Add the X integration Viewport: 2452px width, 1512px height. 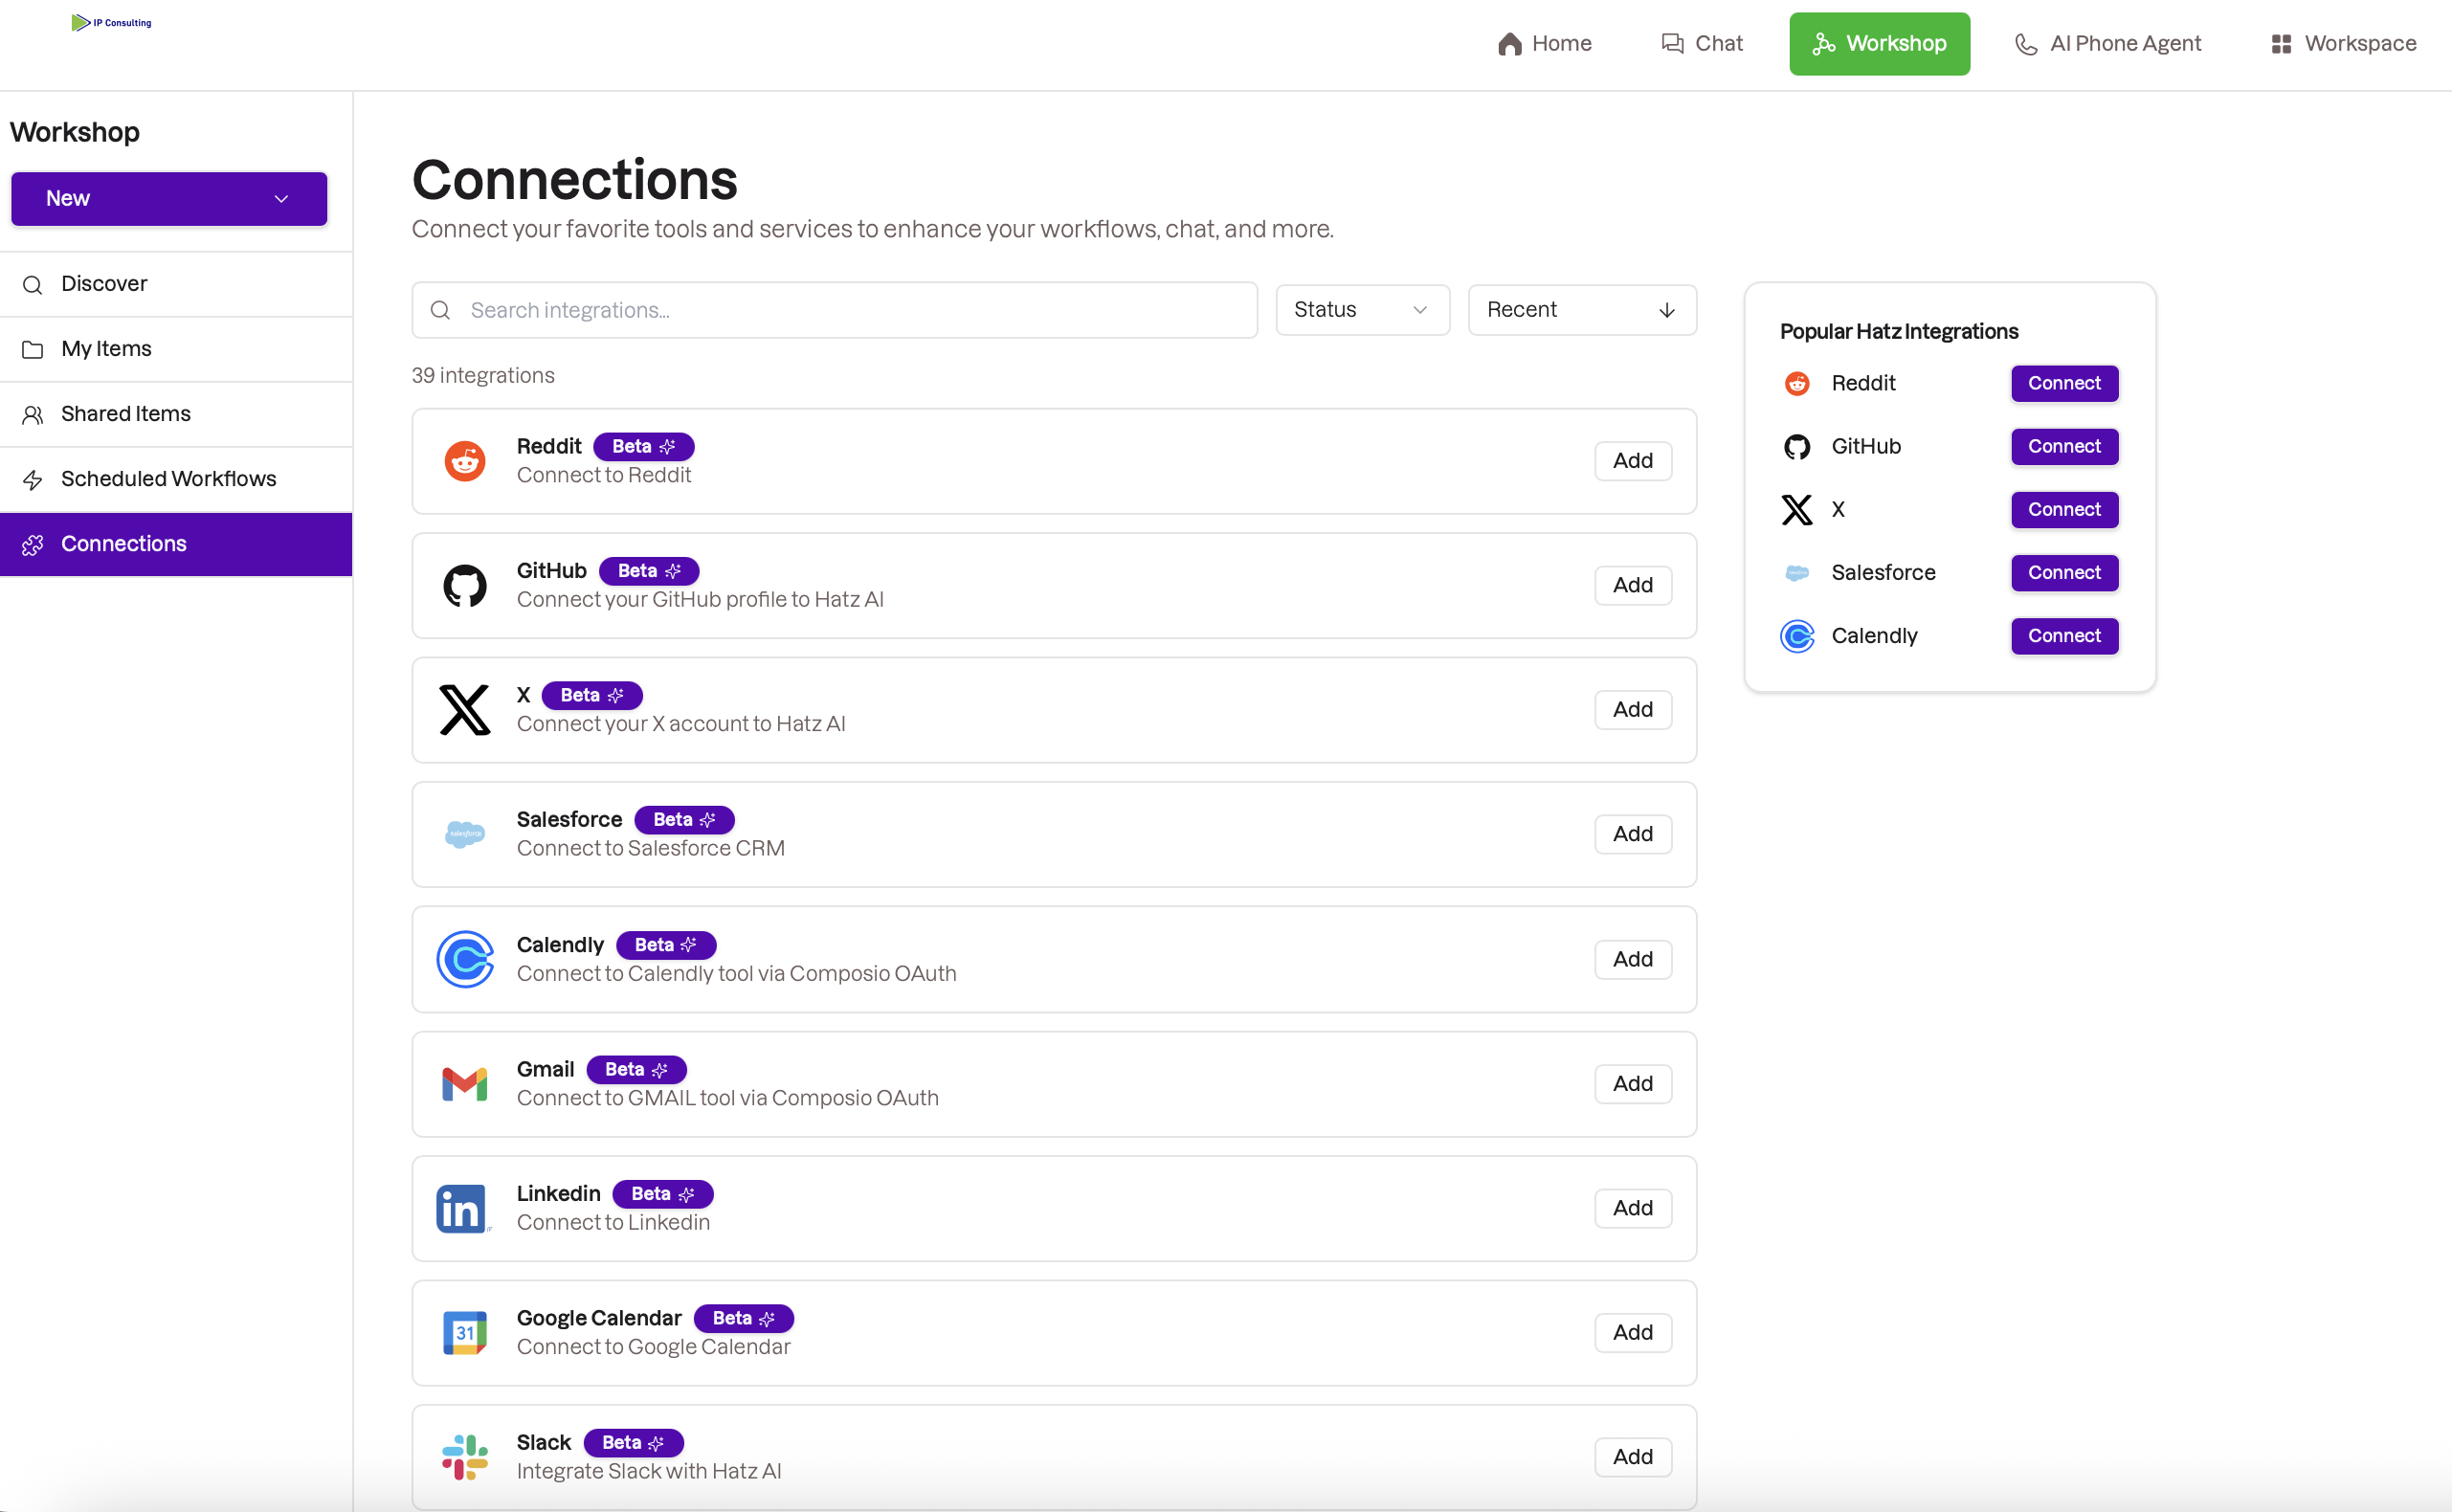pyautogui.click(x=1632, y=710)
